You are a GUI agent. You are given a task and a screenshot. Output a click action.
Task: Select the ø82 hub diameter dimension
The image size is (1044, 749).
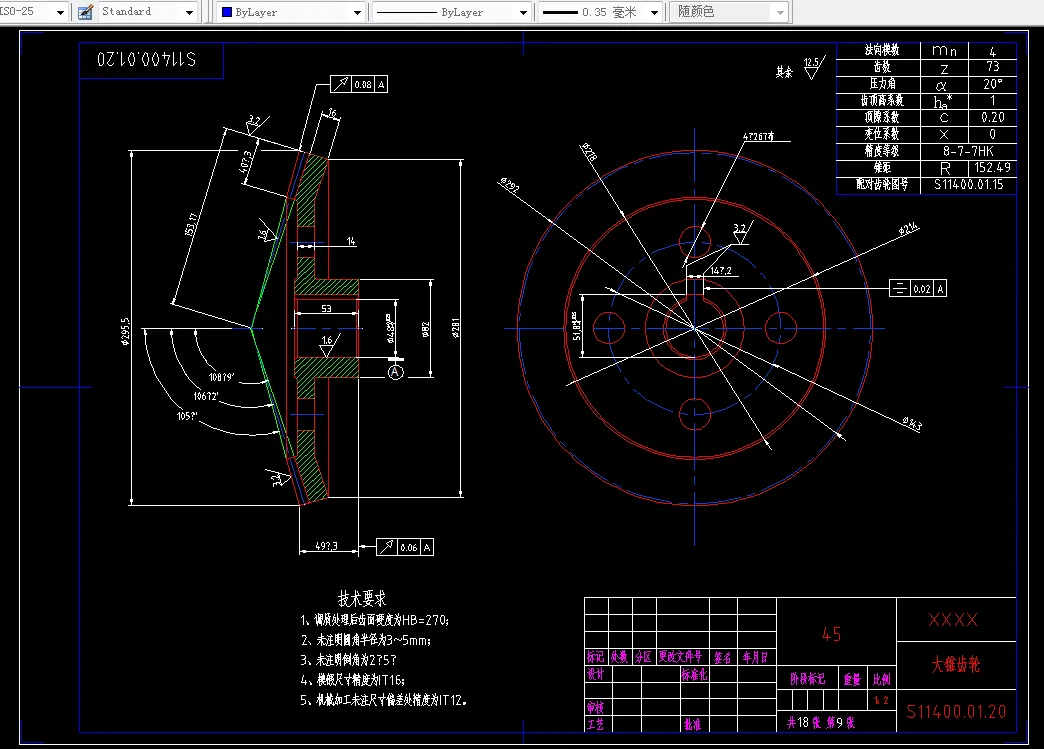pos(425,330)
